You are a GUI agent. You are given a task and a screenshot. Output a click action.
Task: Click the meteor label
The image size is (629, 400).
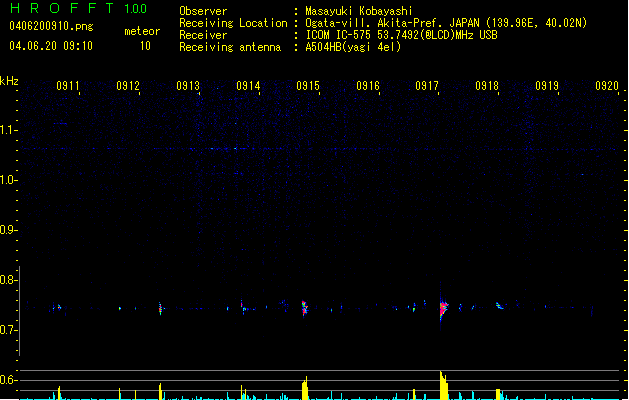click(x=142, y=31)
